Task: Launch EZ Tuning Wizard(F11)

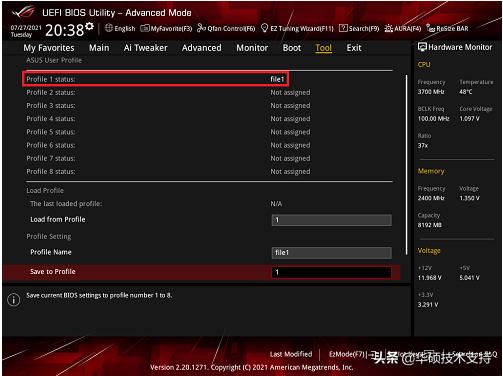Action: [x=297, y=28]
